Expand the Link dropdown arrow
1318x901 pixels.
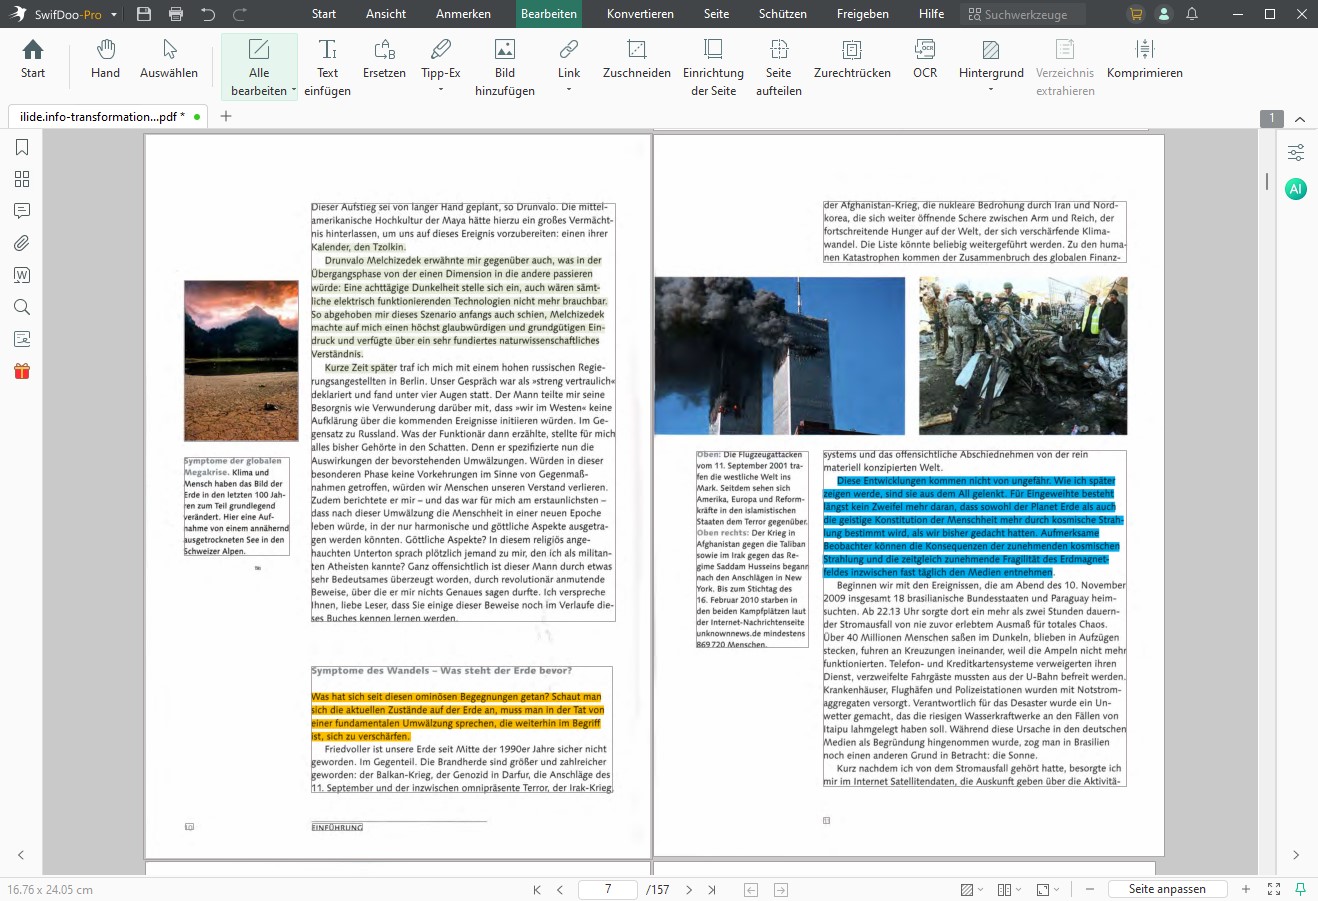pyautogui.click(x=569, y=90)
